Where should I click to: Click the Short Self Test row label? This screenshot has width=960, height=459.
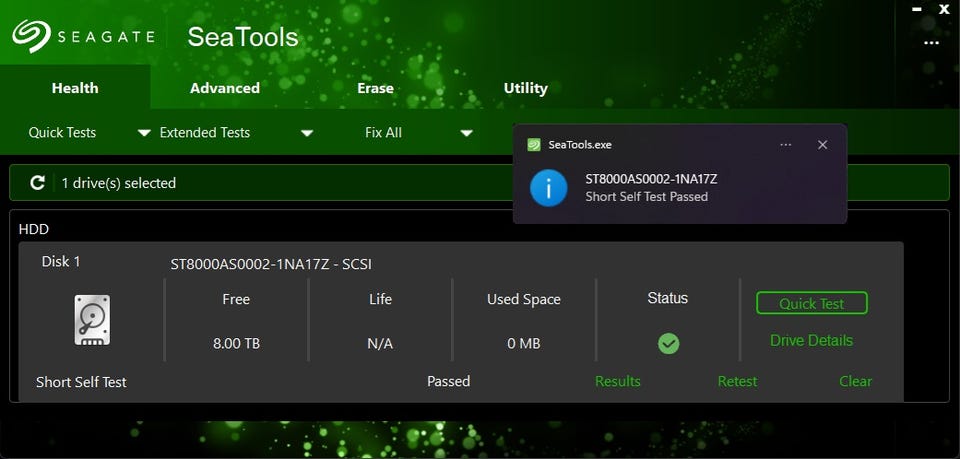pos(81,382)
